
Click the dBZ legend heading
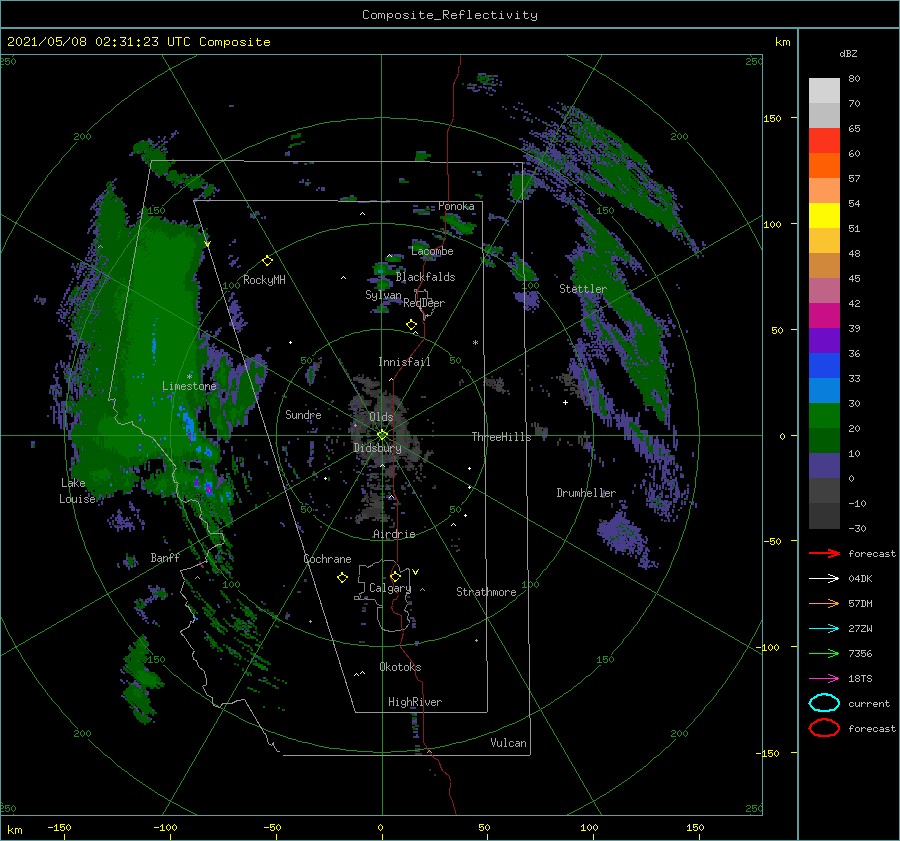click(848, 53)
